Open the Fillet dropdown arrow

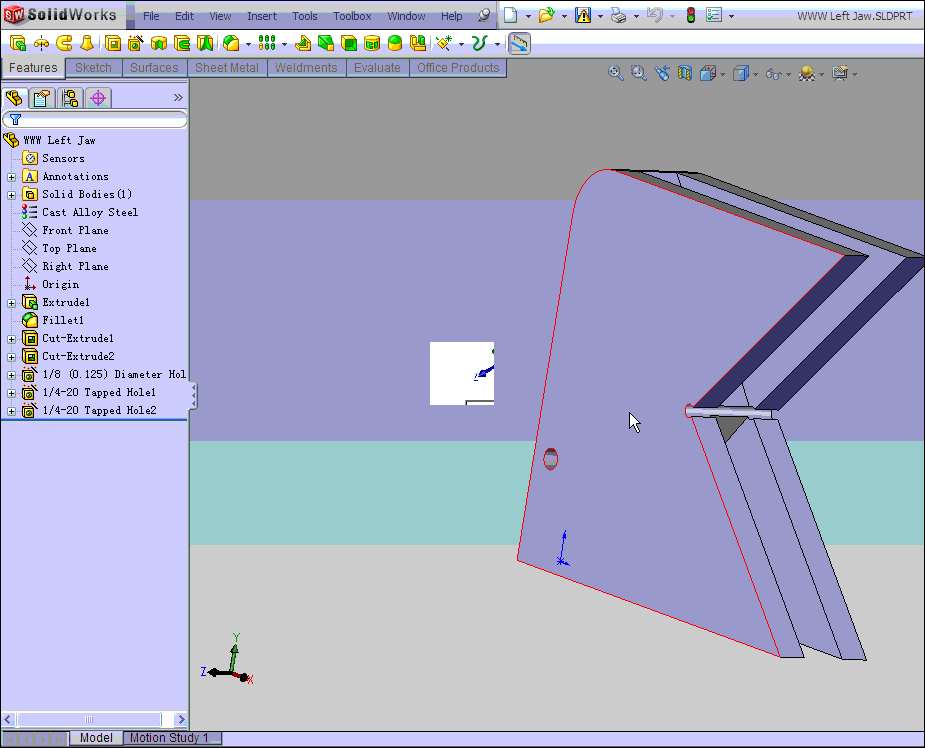point(248,44)
